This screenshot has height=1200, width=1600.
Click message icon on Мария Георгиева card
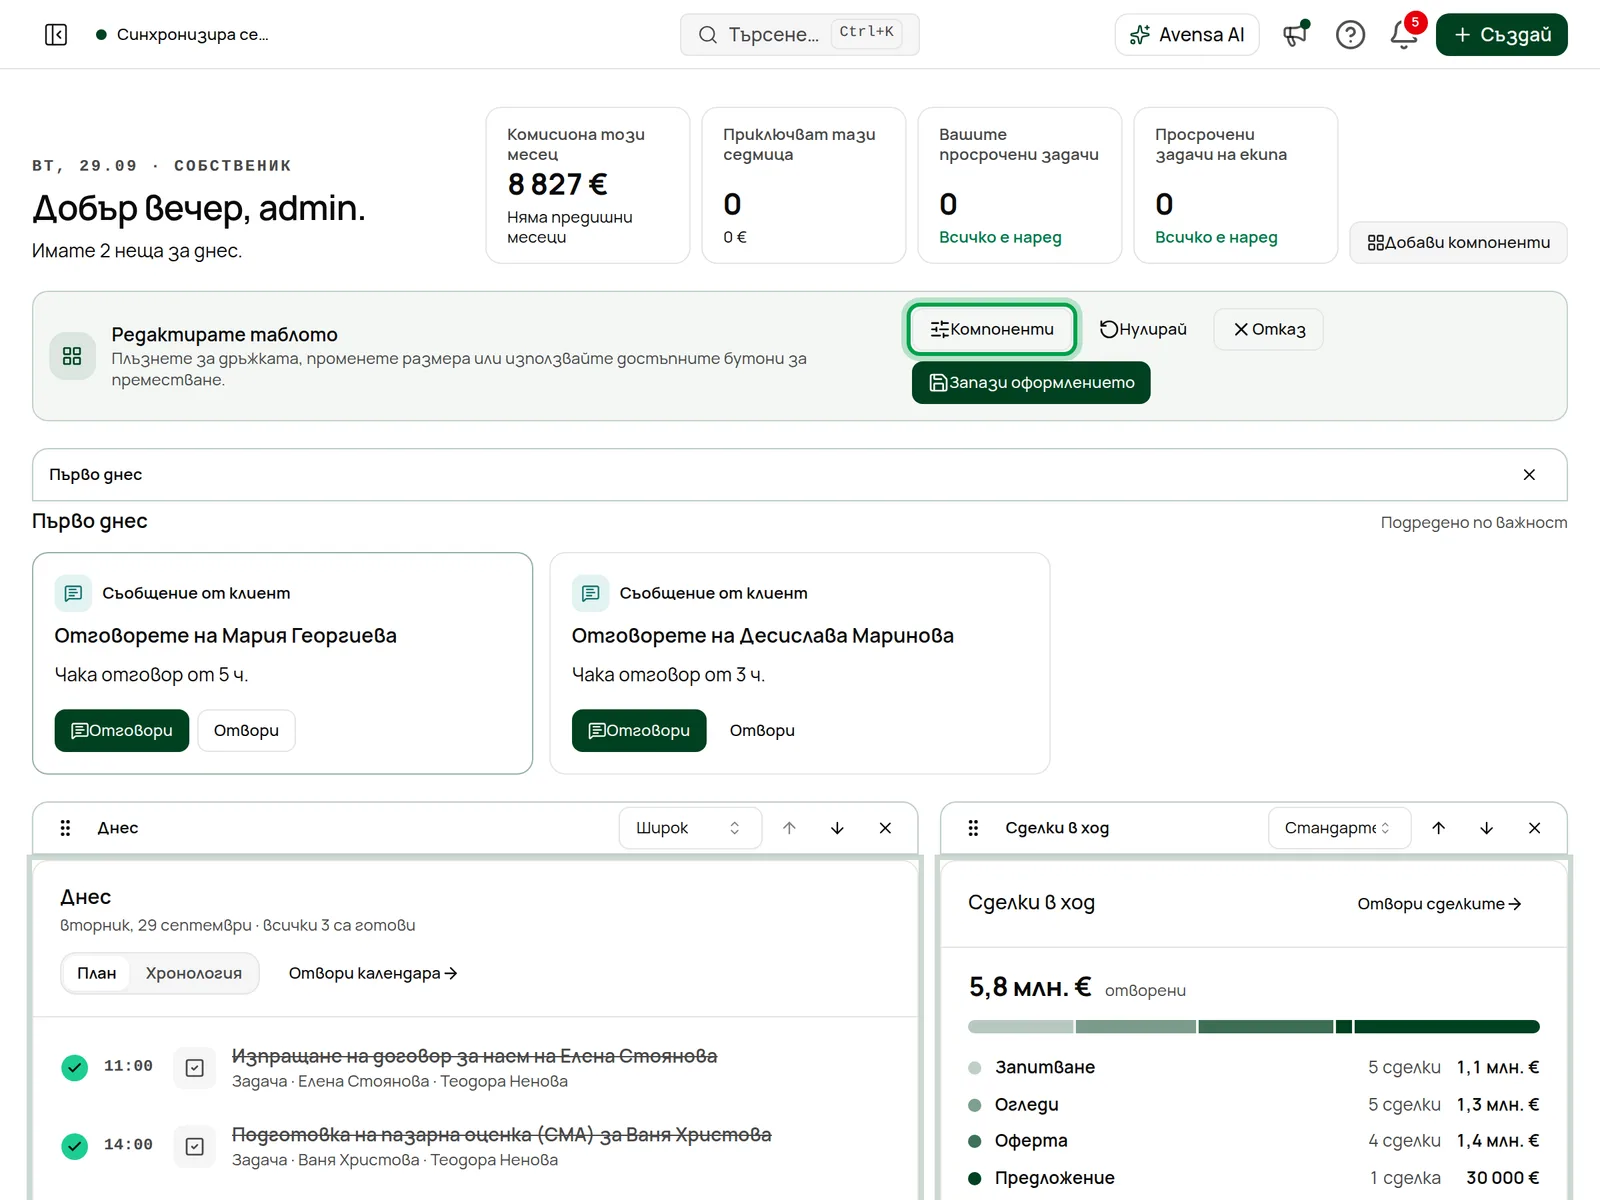(x=73, y=593)
